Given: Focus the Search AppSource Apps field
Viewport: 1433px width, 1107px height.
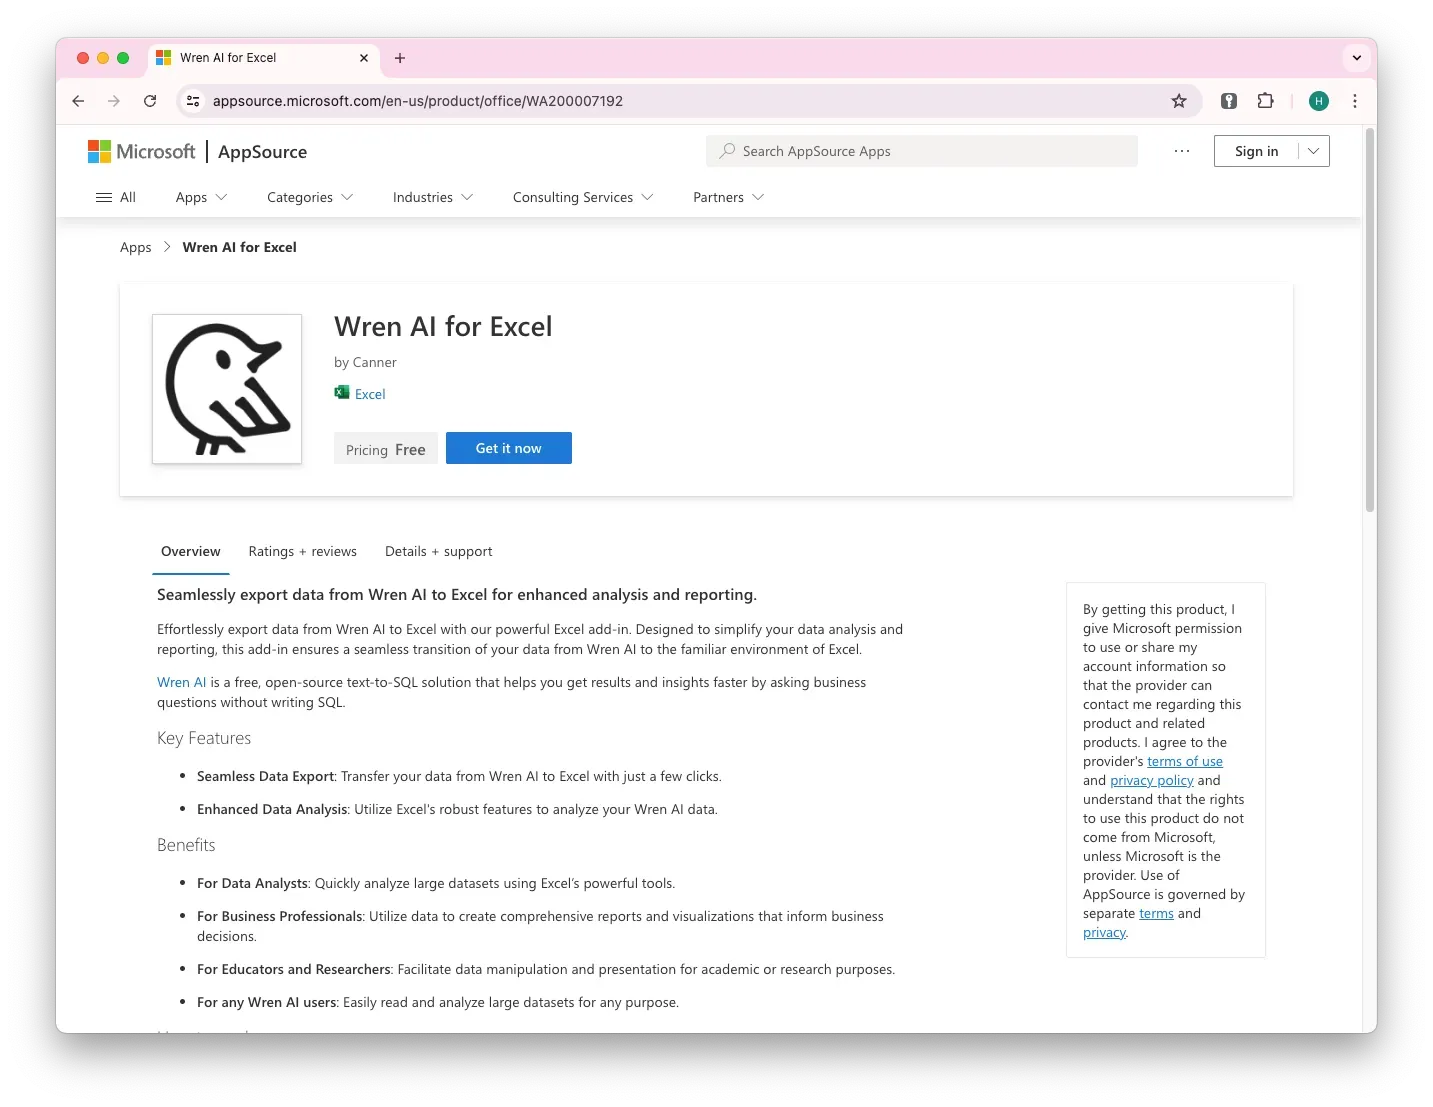Looking at the screenshot, I should click(x=921, y=151).
